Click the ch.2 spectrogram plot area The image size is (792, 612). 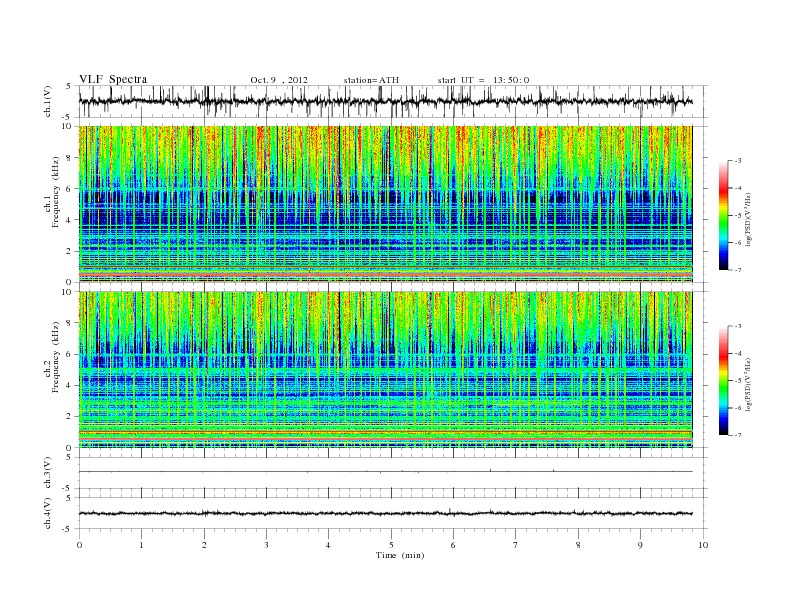[x=386, y=370]
